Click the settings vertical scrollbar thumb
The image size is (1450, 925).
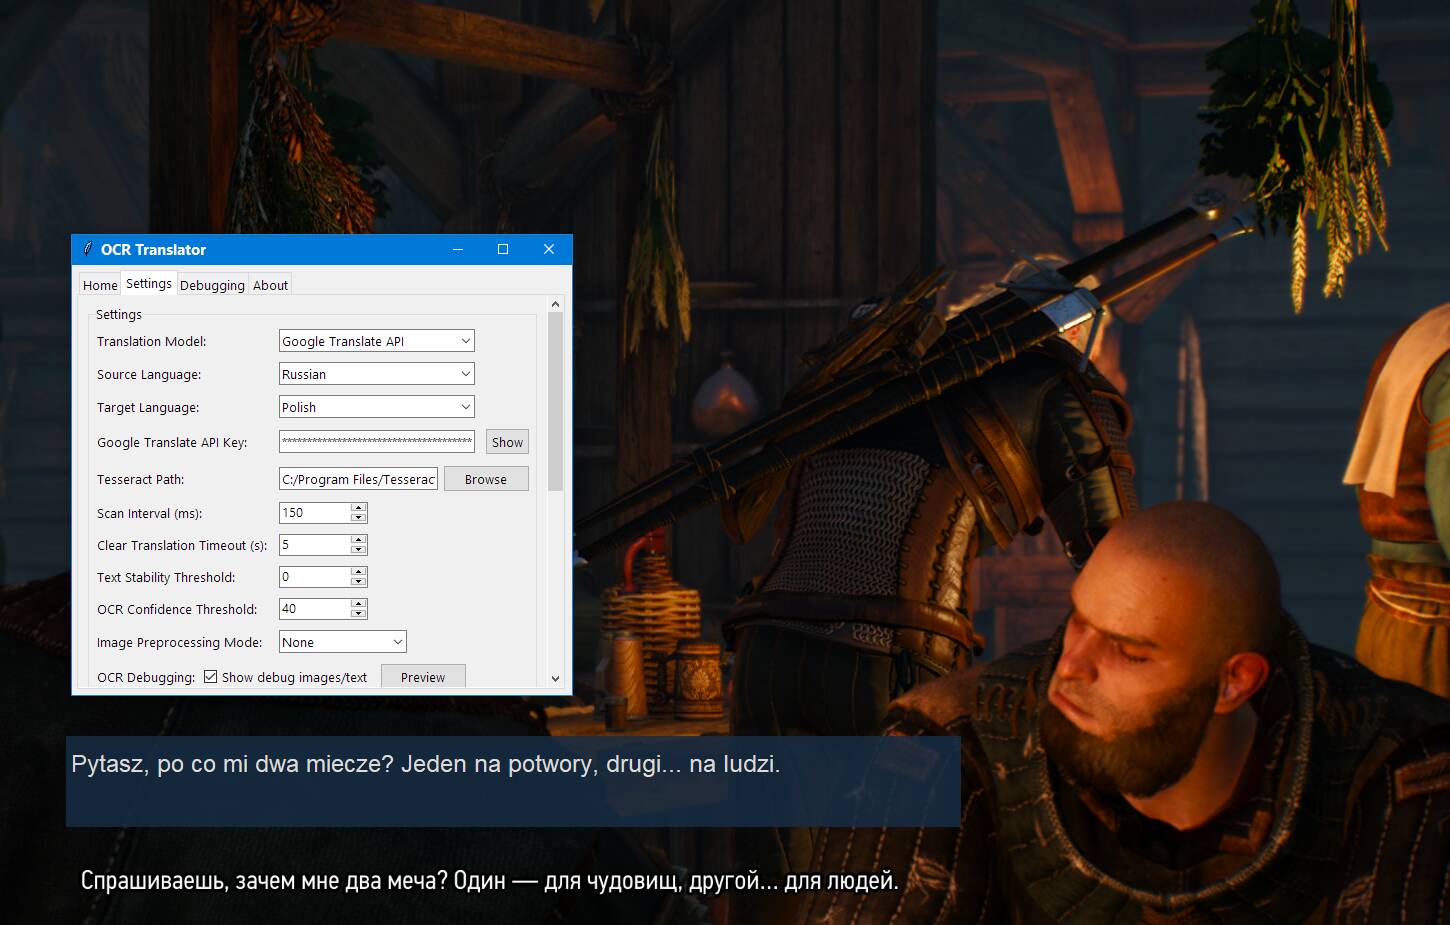tap(556, 401)
